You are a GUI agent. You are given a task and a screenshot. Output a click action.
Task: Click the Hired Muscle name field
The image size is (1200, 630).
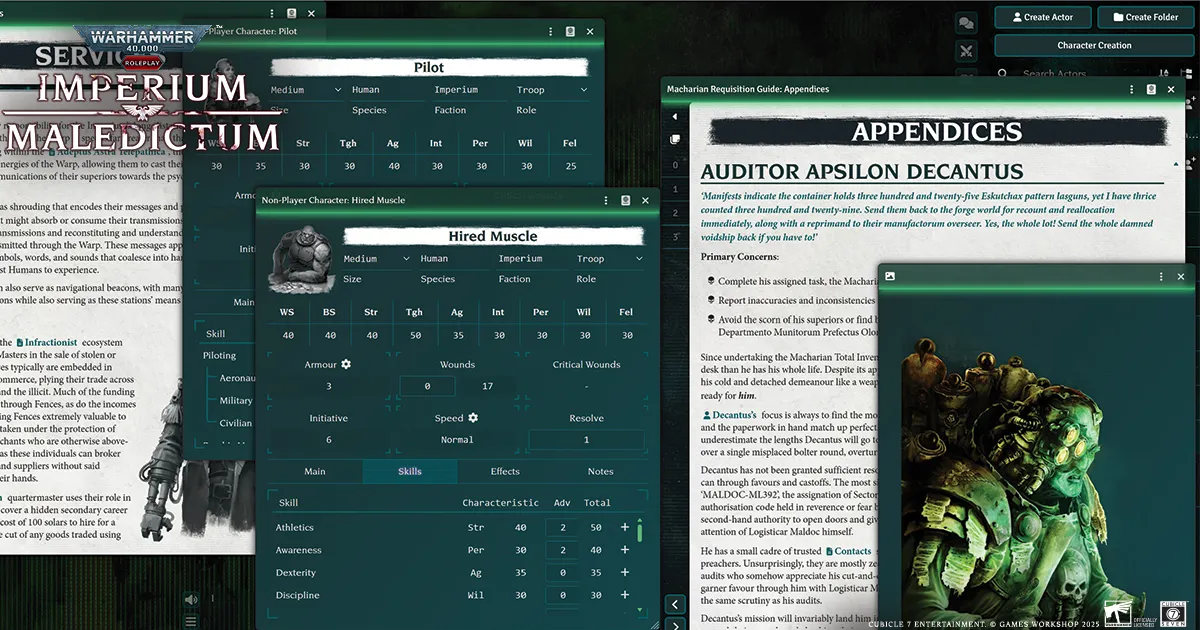pyautogui.click(x=493, y=236)
